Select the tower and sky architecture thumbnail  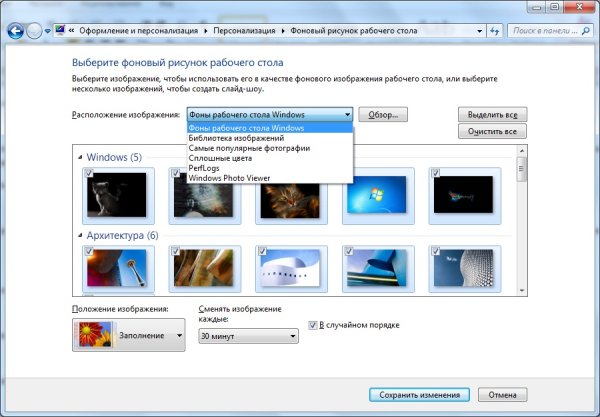pos(117,268)
